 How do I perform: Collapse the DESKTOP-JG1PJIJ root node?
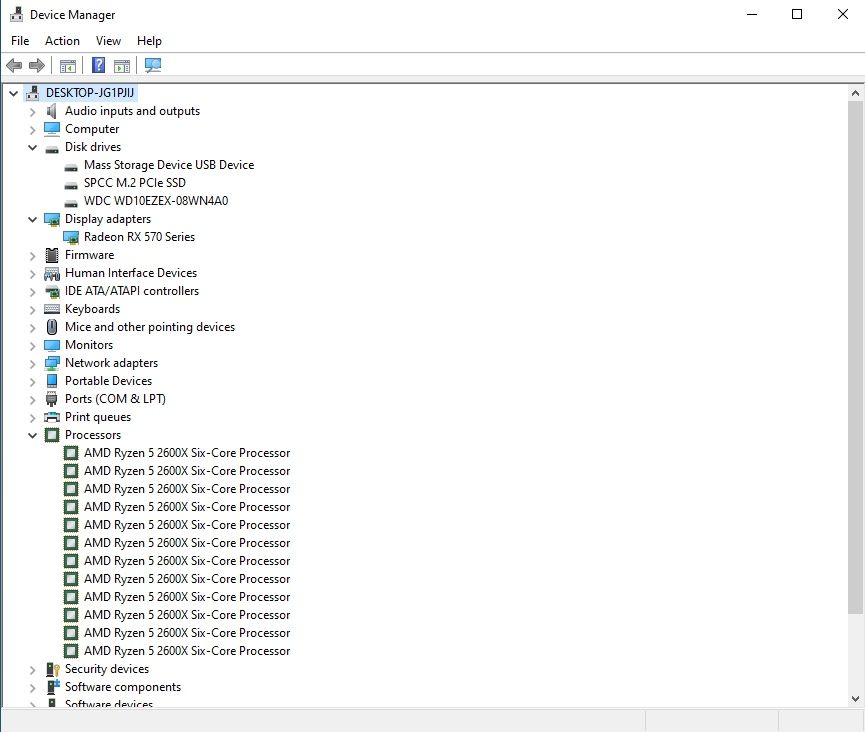click(14, 93)
